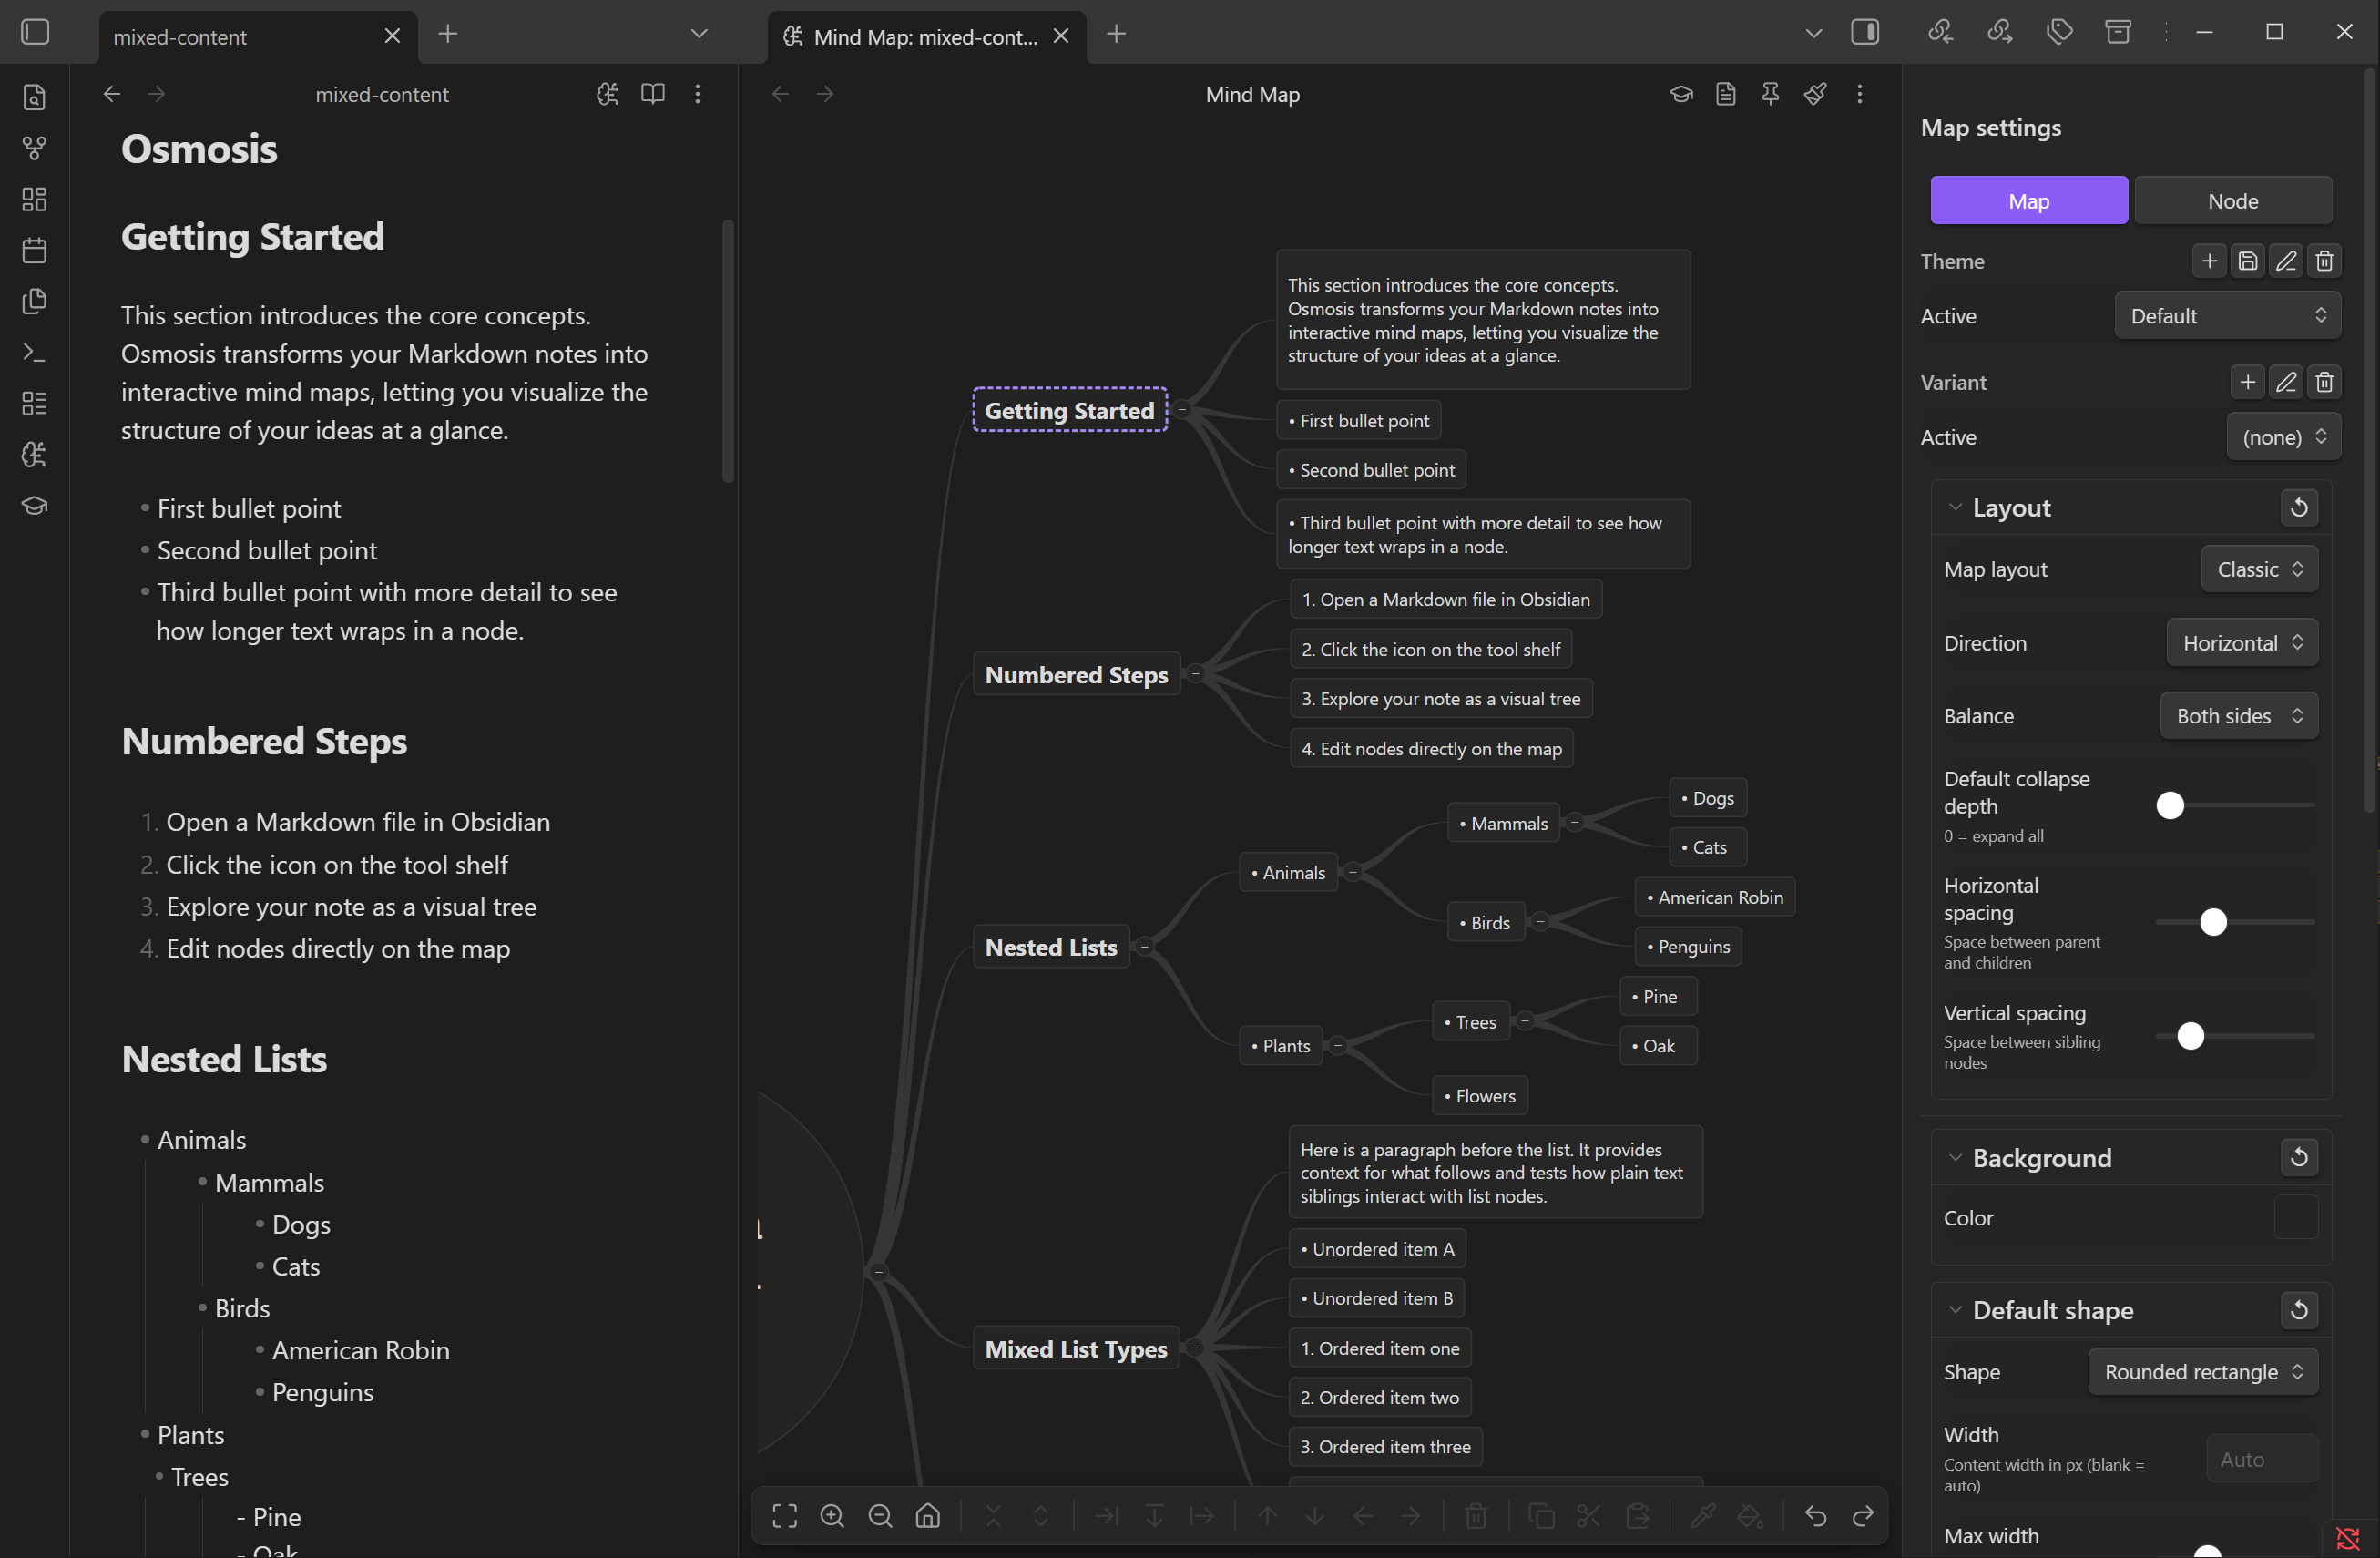Open the Mind Map three-dot menu
Viewport: 2380px width, 1558px height.
click(x=1860, y=93)
